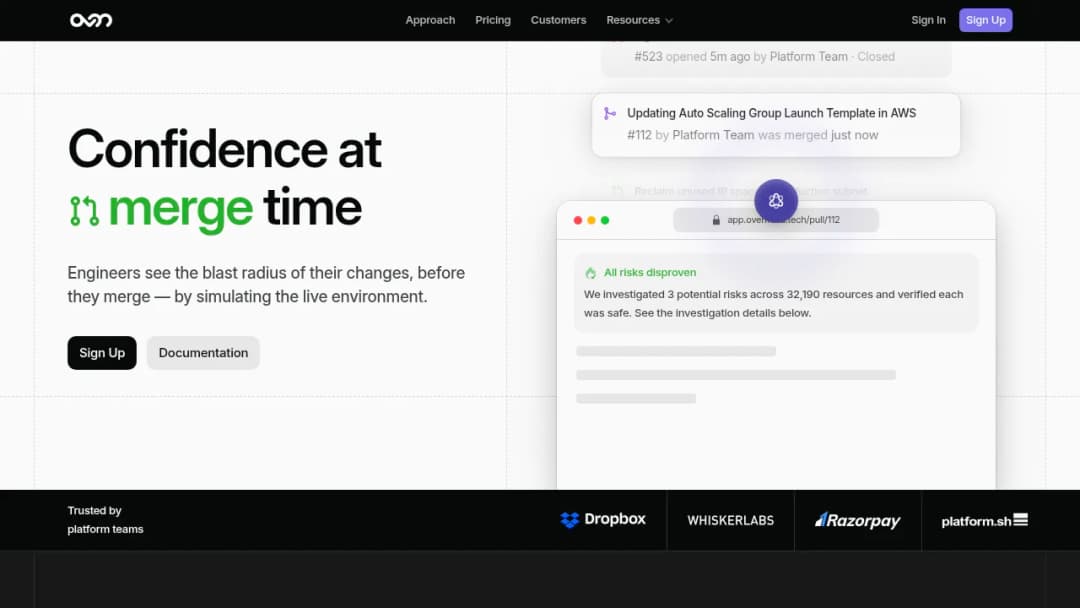
Task: Expand the Resources dropdown menu
Action: (x=639, y=20)
